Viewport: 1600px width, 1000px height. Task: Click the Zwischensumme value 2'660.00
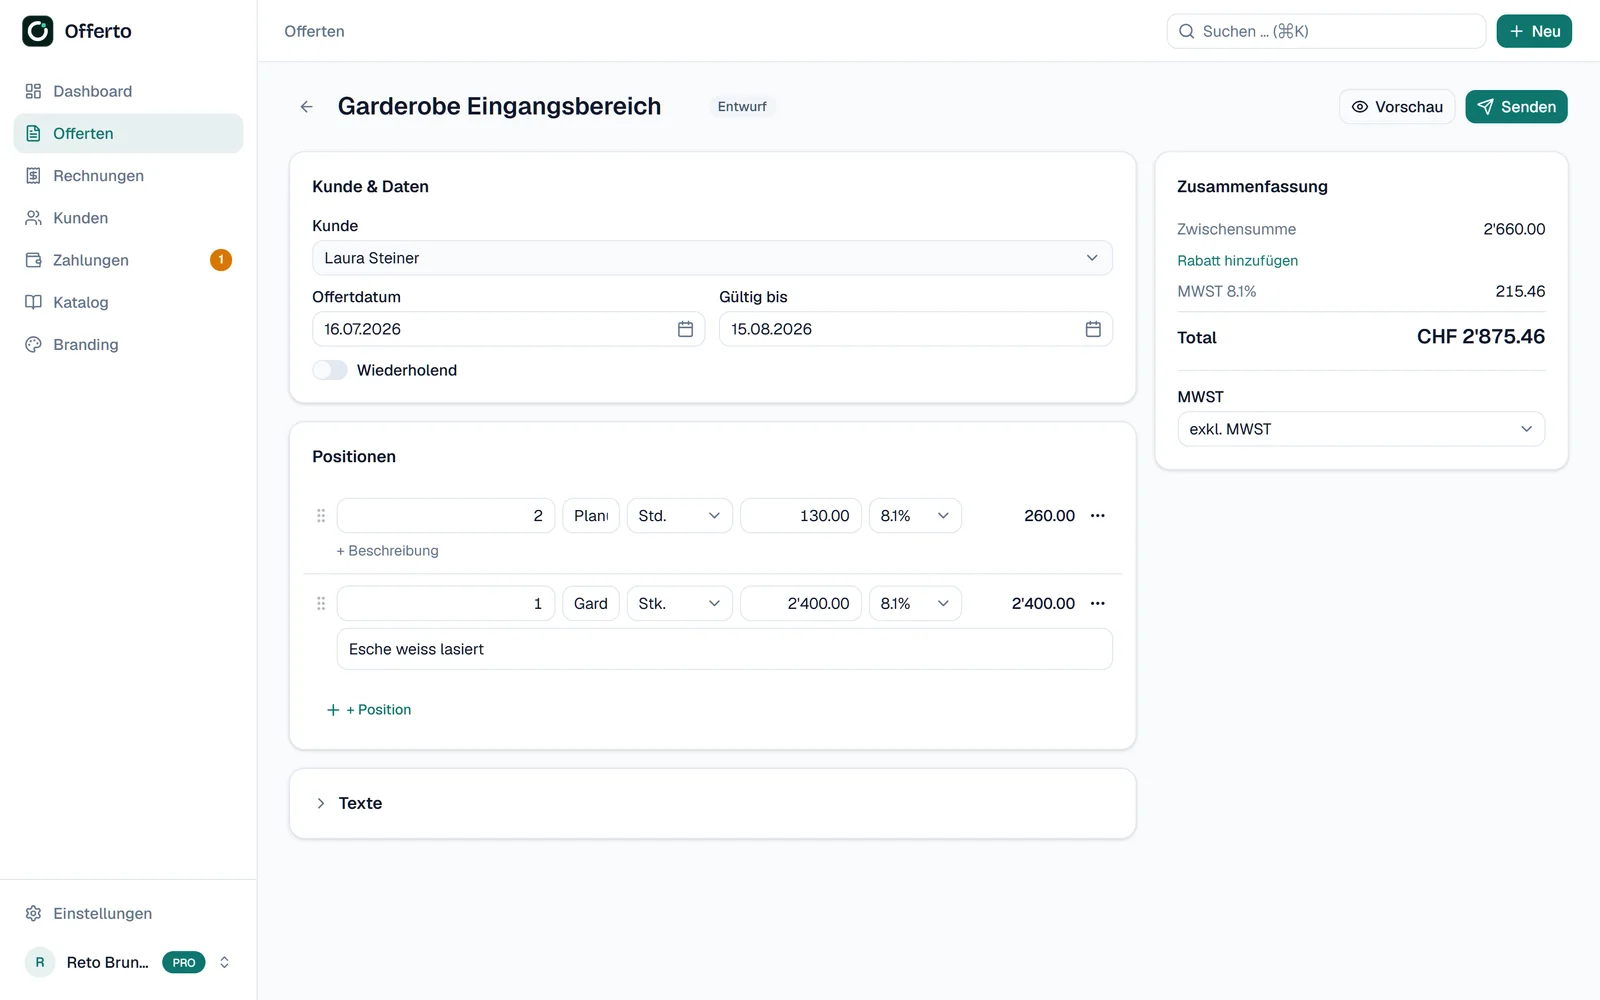[x=1514, y=229]
